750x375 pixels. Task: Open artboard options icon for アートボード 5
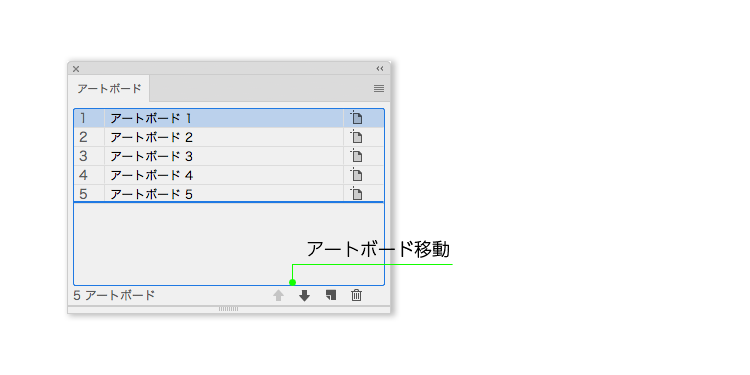coord(356,194)
